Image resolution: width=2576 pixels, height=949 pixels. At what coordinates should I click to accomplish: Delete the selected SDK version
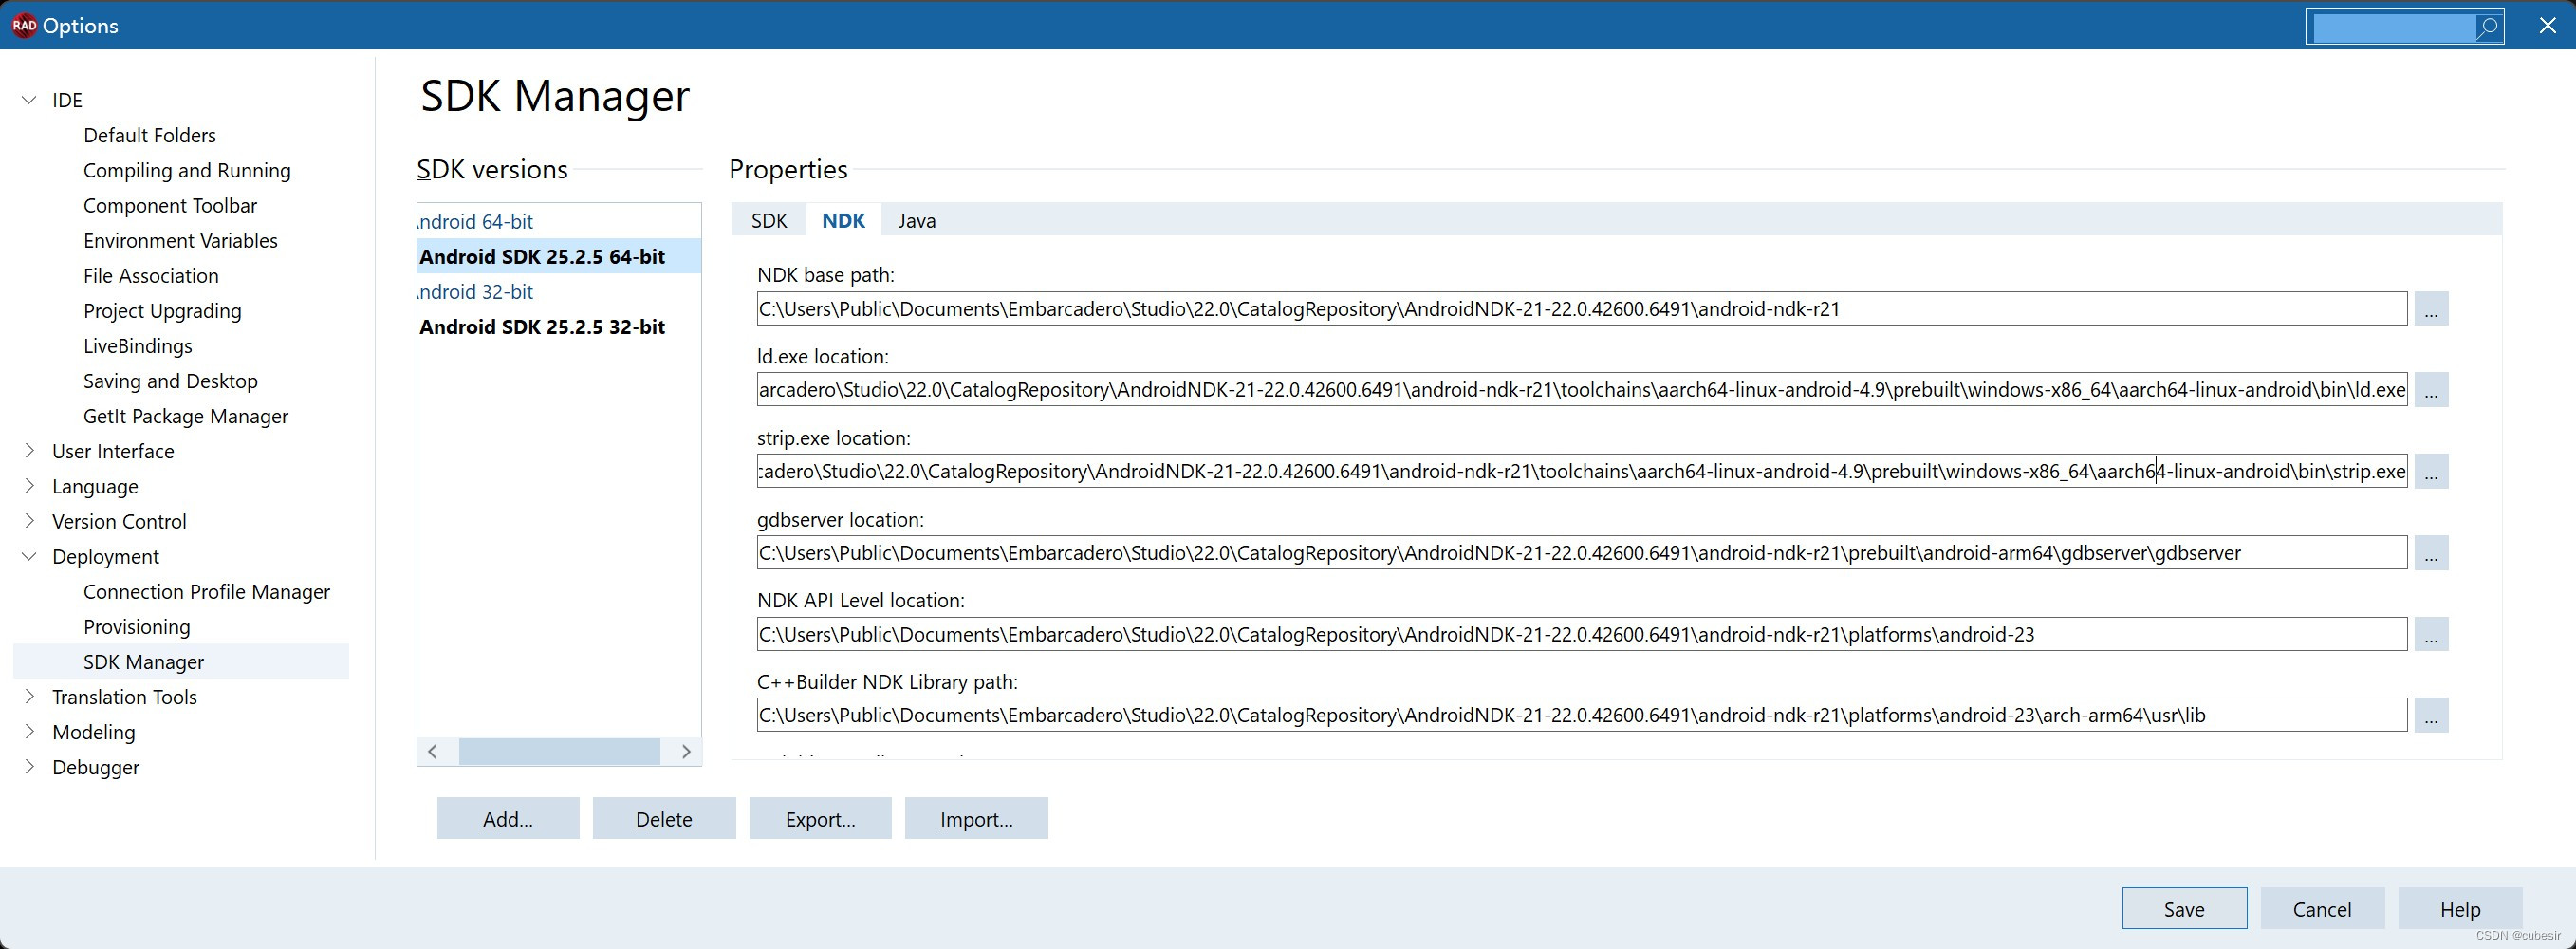coord(664,818)
